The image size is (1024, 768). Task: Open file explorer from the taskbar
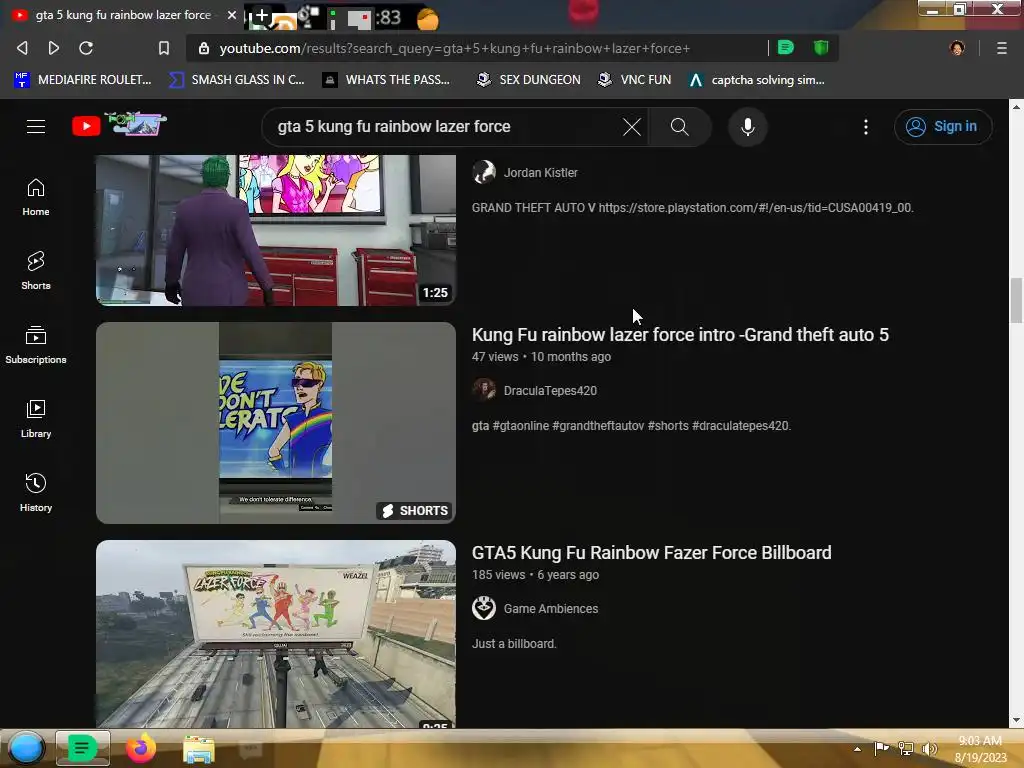pos(199,749)
